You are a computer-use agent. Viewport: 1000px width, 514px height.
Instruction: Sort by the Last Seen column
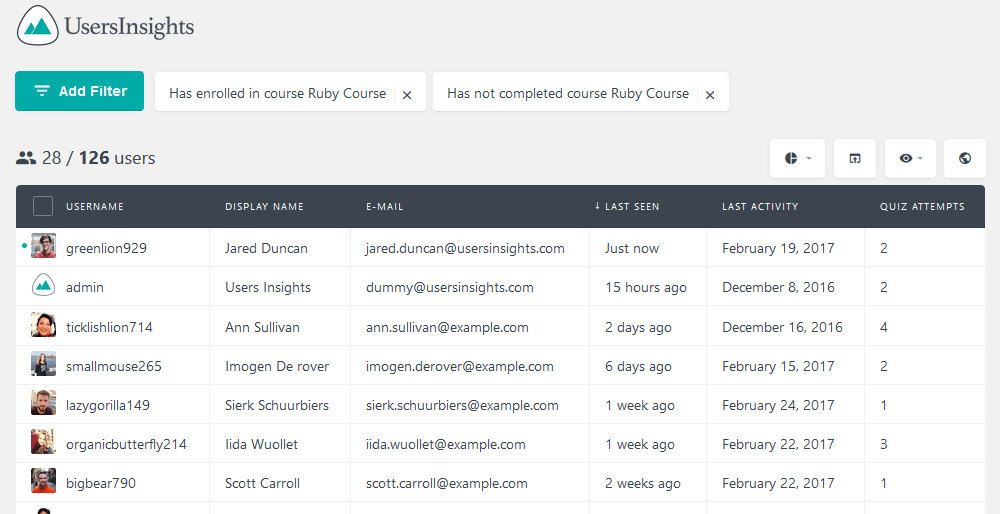click(x=632, y=207)
